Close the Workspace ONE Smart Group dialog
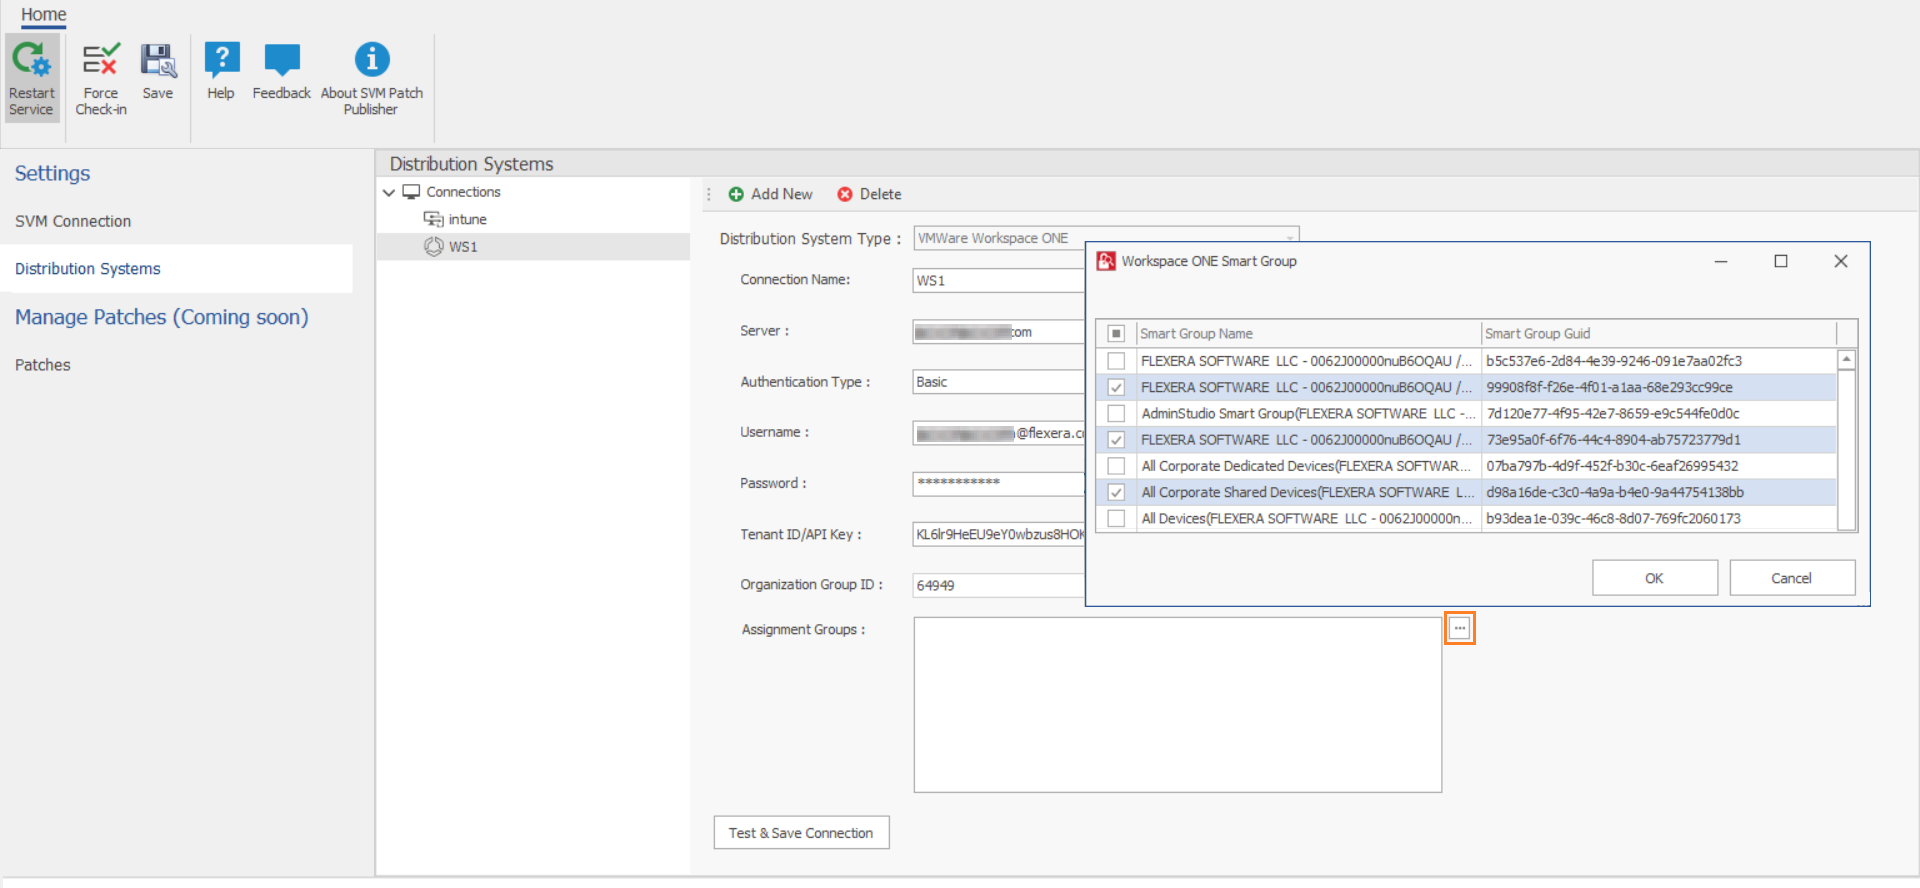 [x=1841, y=261]
